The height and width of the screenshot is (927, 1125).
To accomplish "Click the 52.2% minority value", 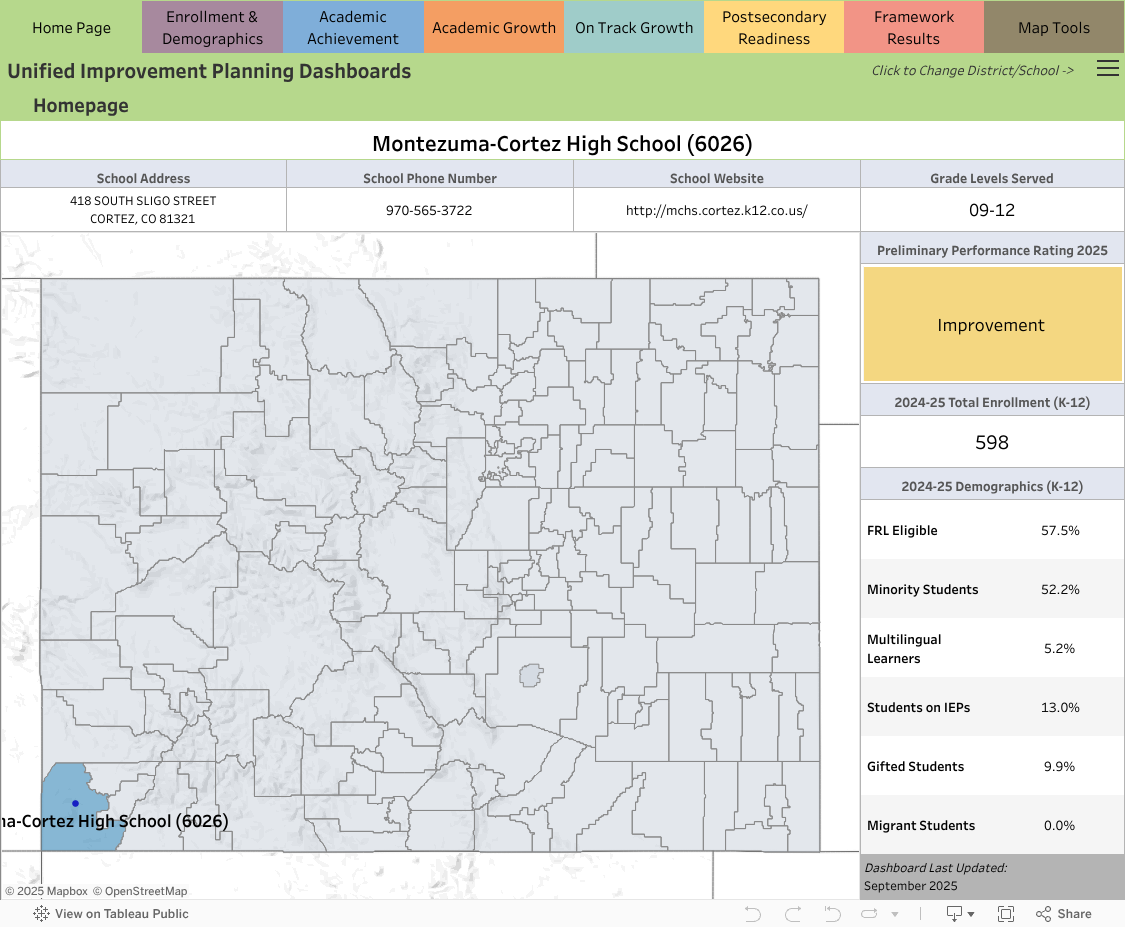I will pyautogui.click(x=1060, y=589).
